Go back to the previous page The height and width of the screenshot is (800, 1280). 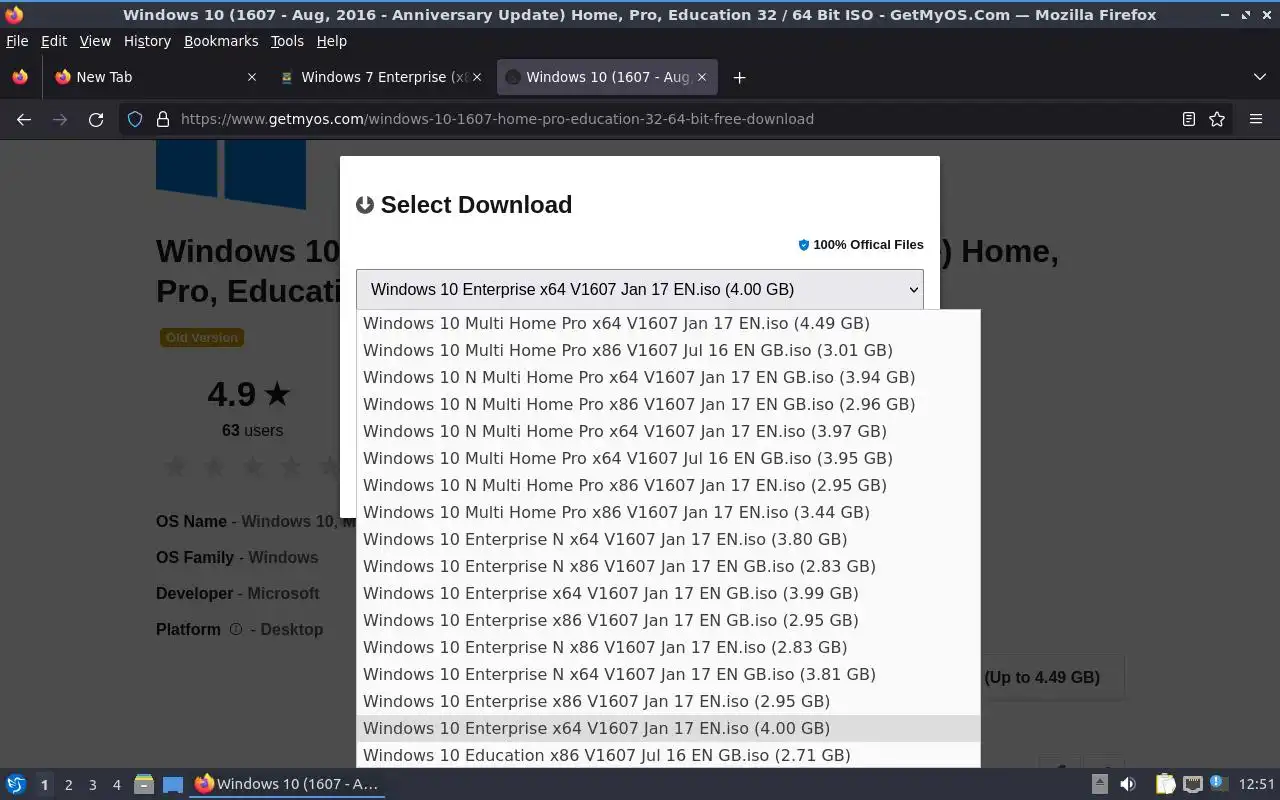click(24, 119)
